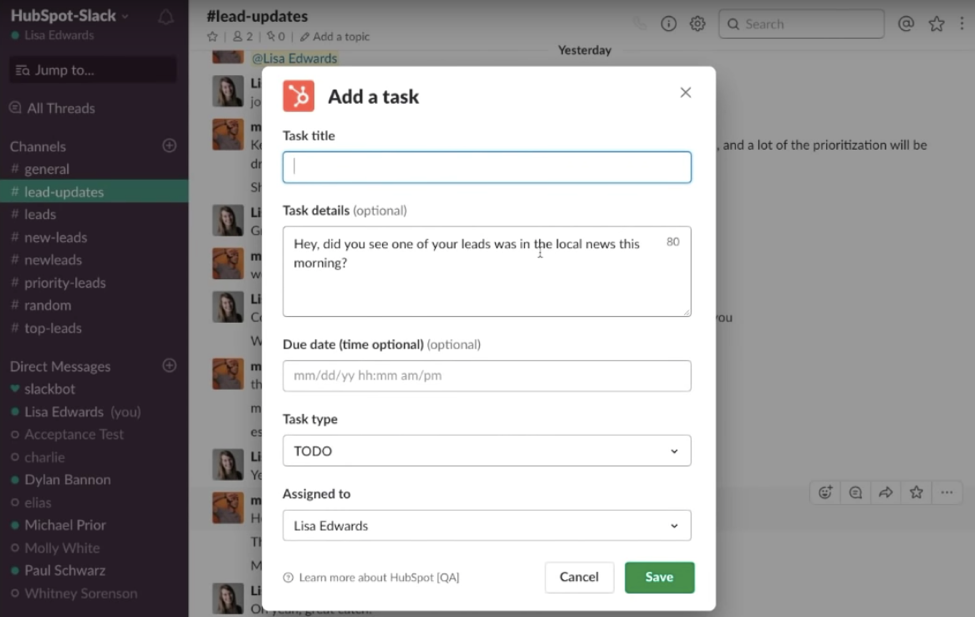The height and width of the screenshot is (617, 975).
Task: Focus the Task title input field
Action: point(487,167)
